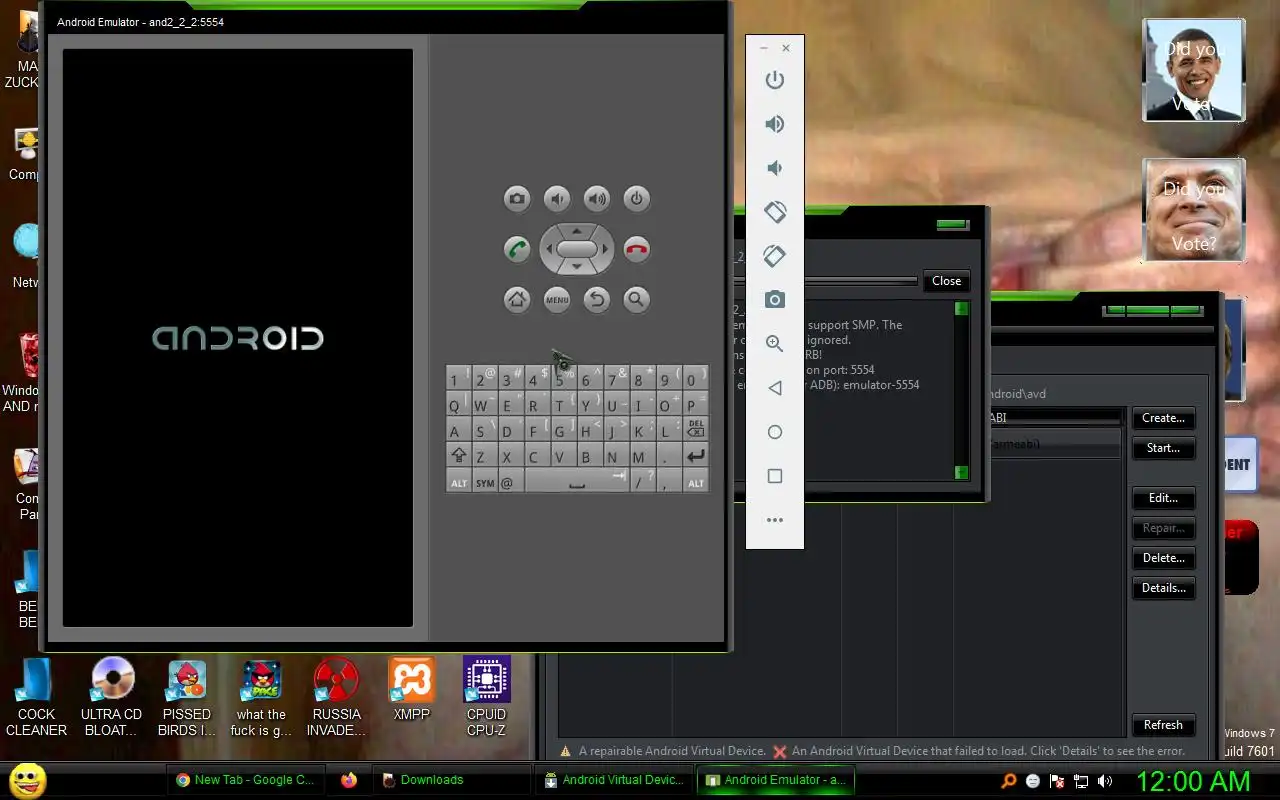Image resolution: width=1280 pixels, height=800 pixels.
Task: Take screenshot with the camera toolbar icon
Action: (775, 300)
